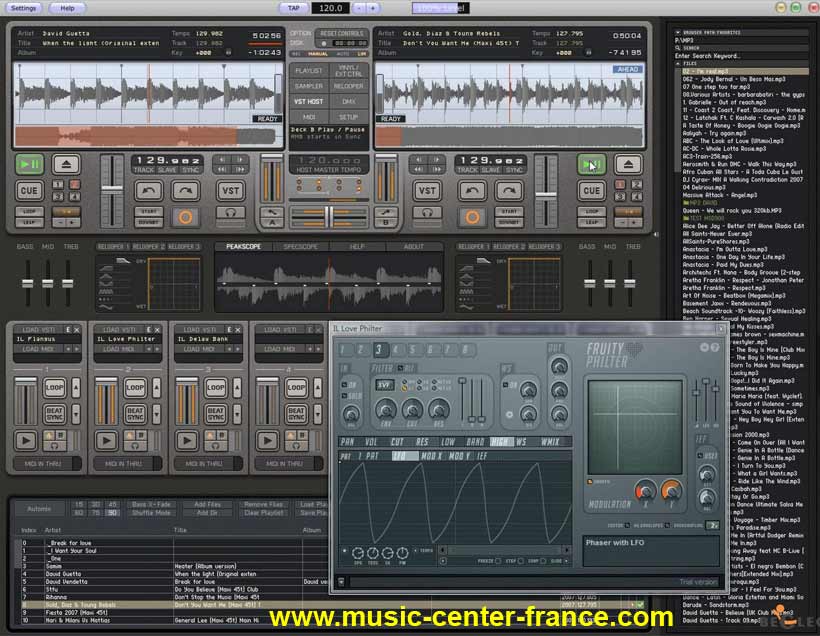Turn the Philter CUT knob
The width and height of the screenshot is (820, 636).
412,410
